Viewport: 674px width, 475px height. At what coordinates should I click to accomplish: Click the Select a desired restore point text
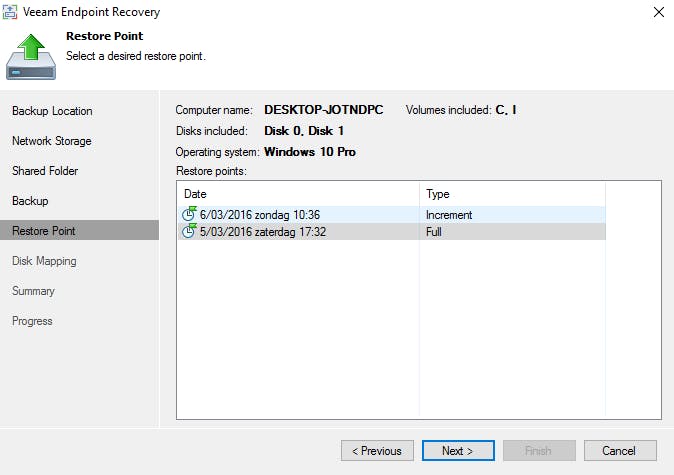coord(136,56)
